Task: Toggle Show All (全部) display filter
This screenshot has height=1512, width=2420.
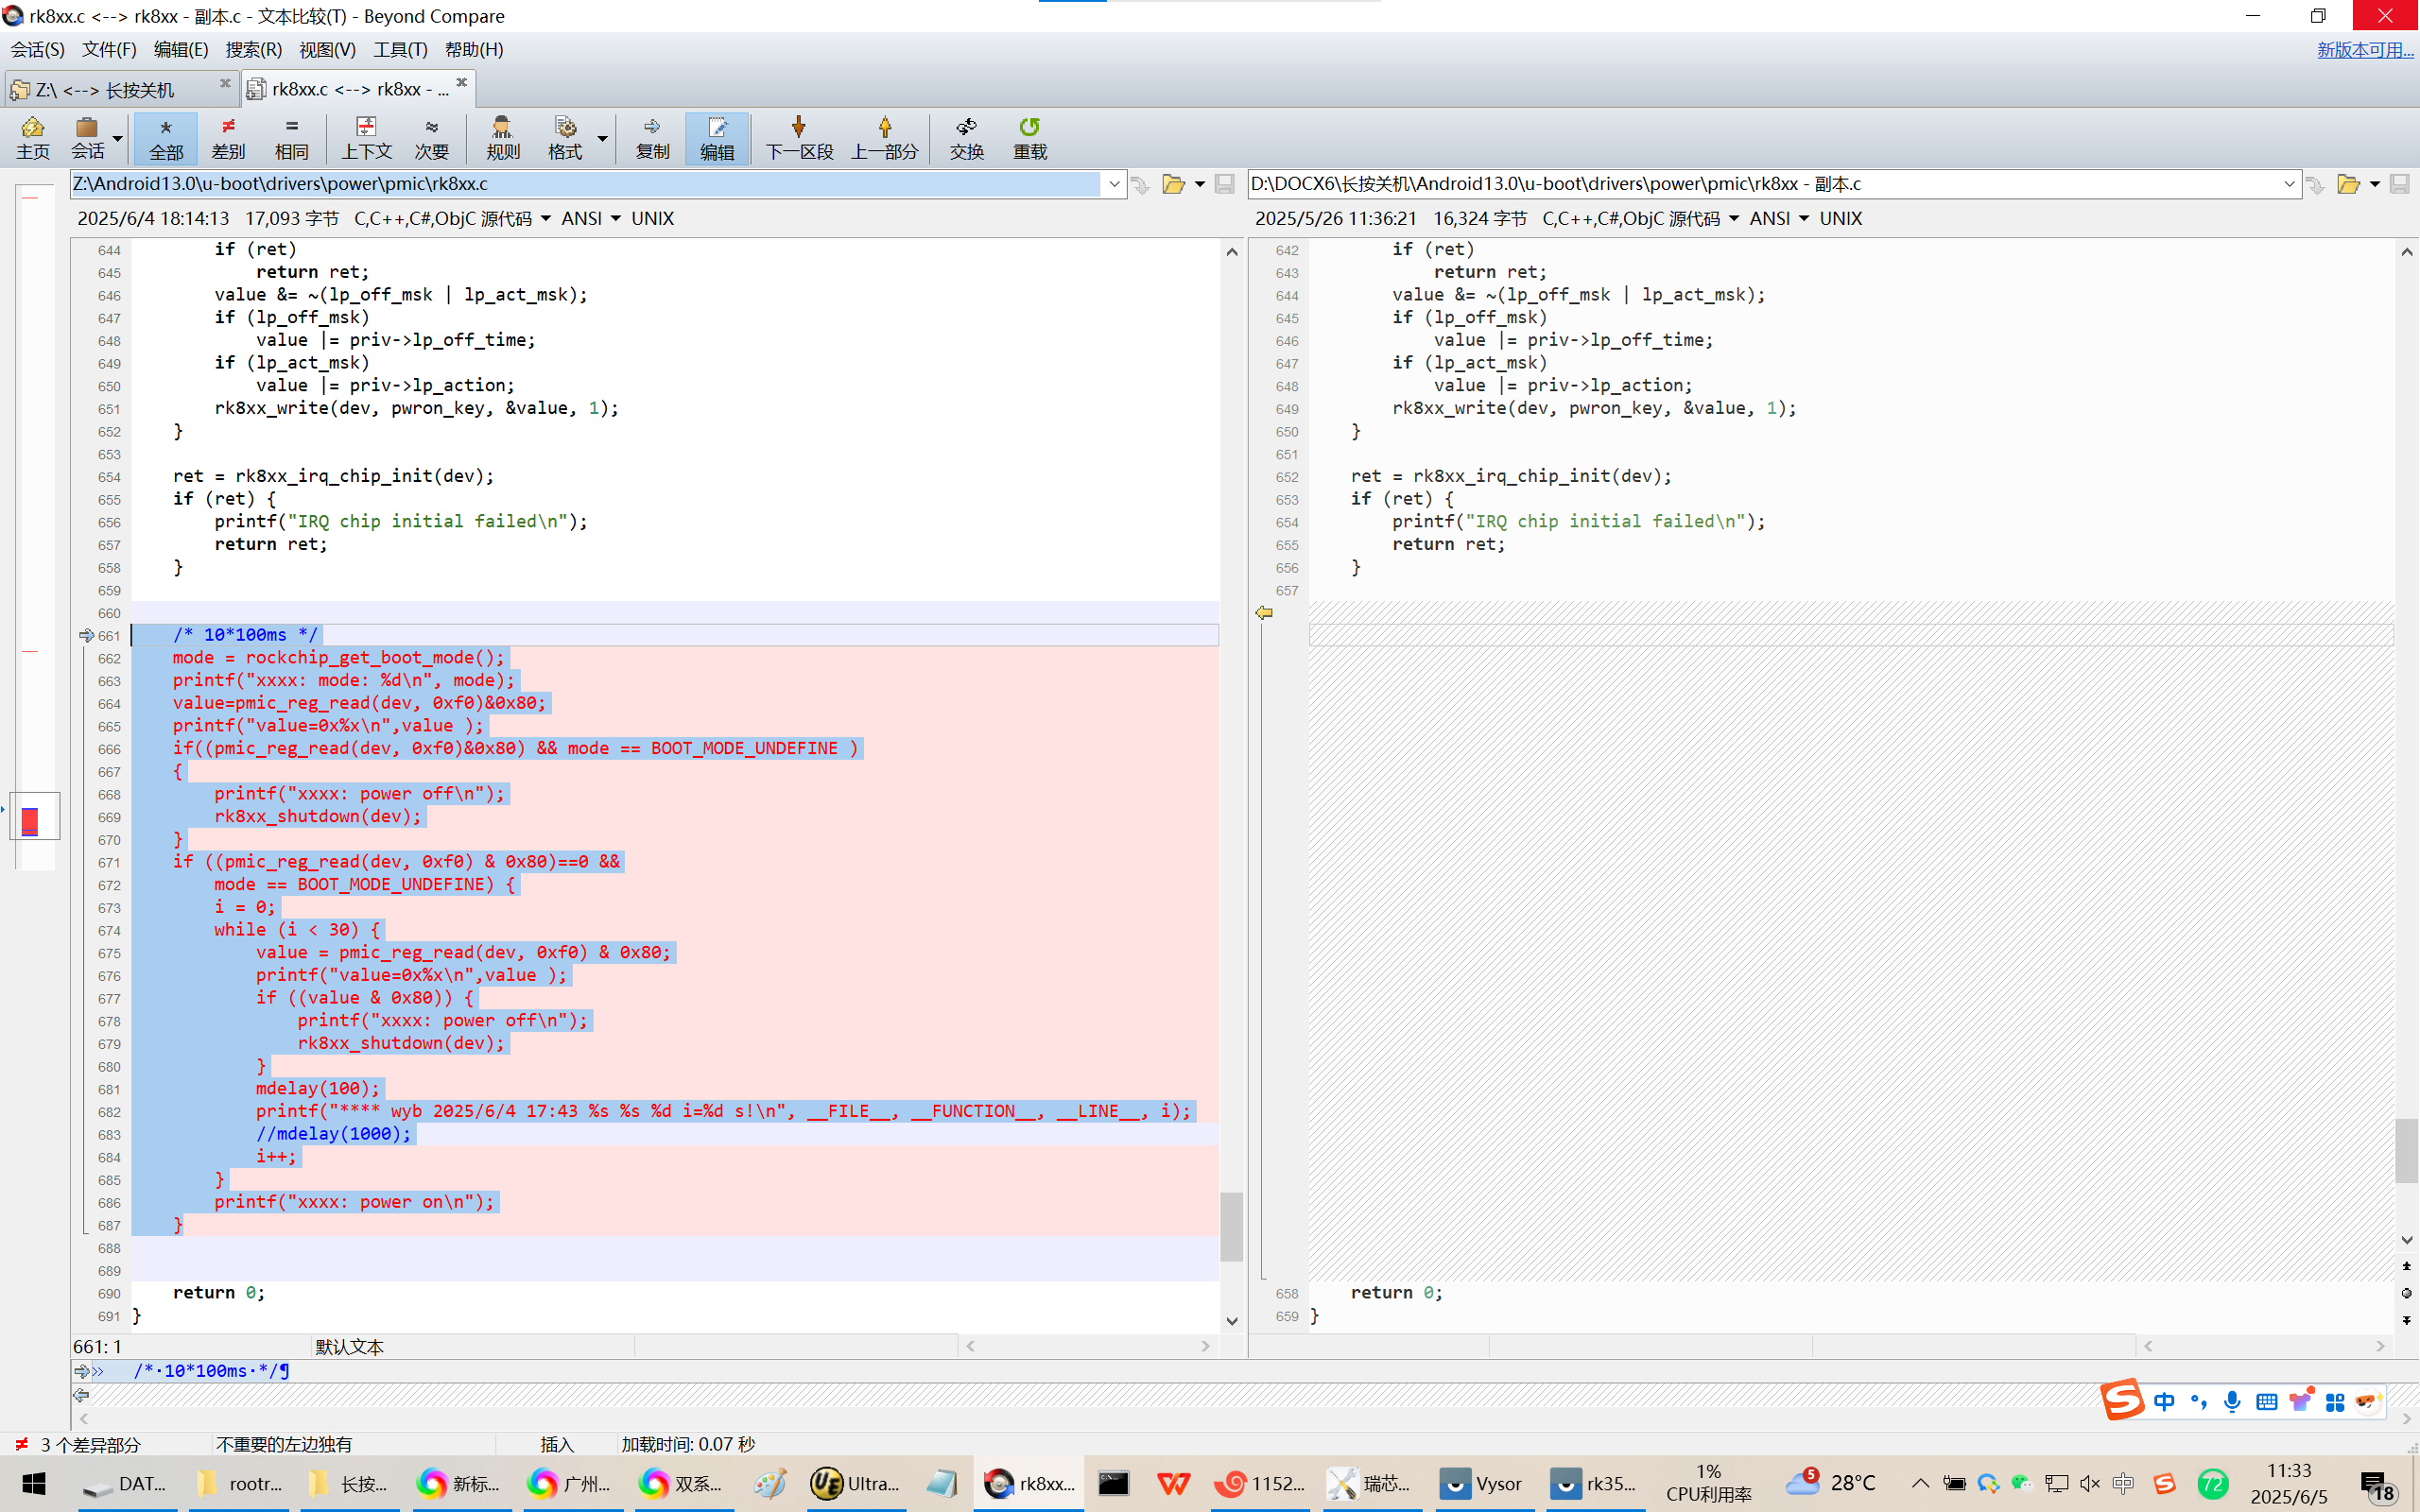Action: 166,137
